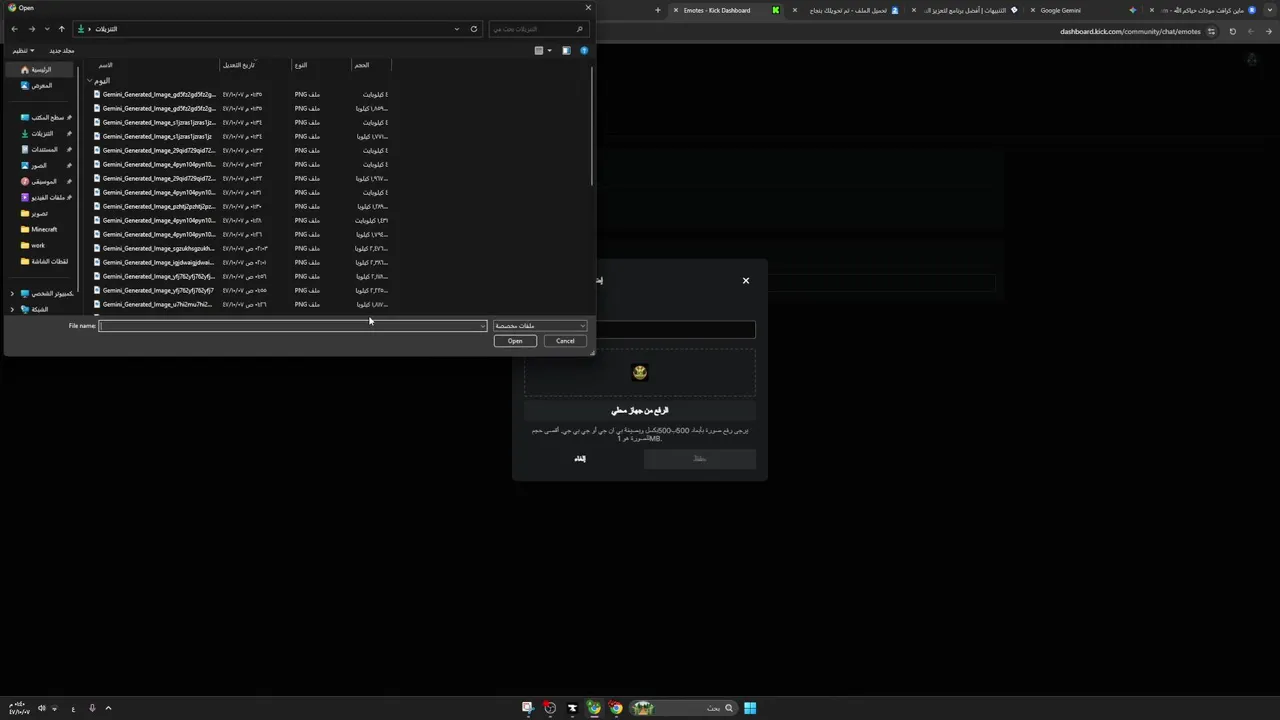This screenshot has height=720, width=1280.
Task: Sort by تاريخ التعديل date column
Action: coord(238,65)
